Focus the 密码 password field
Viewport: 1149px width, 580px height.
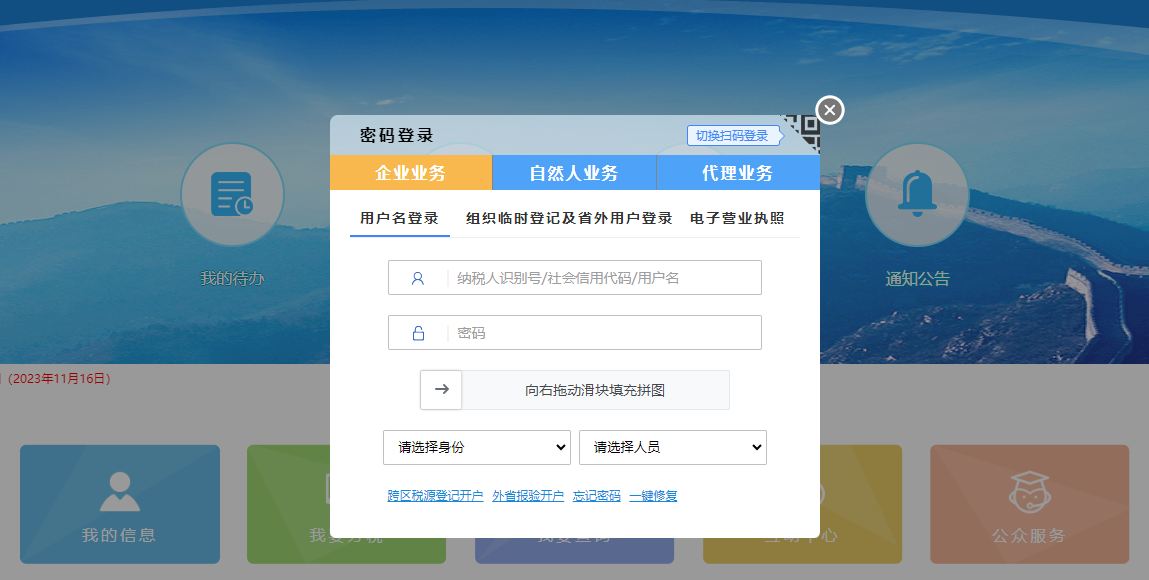(574, 332)
